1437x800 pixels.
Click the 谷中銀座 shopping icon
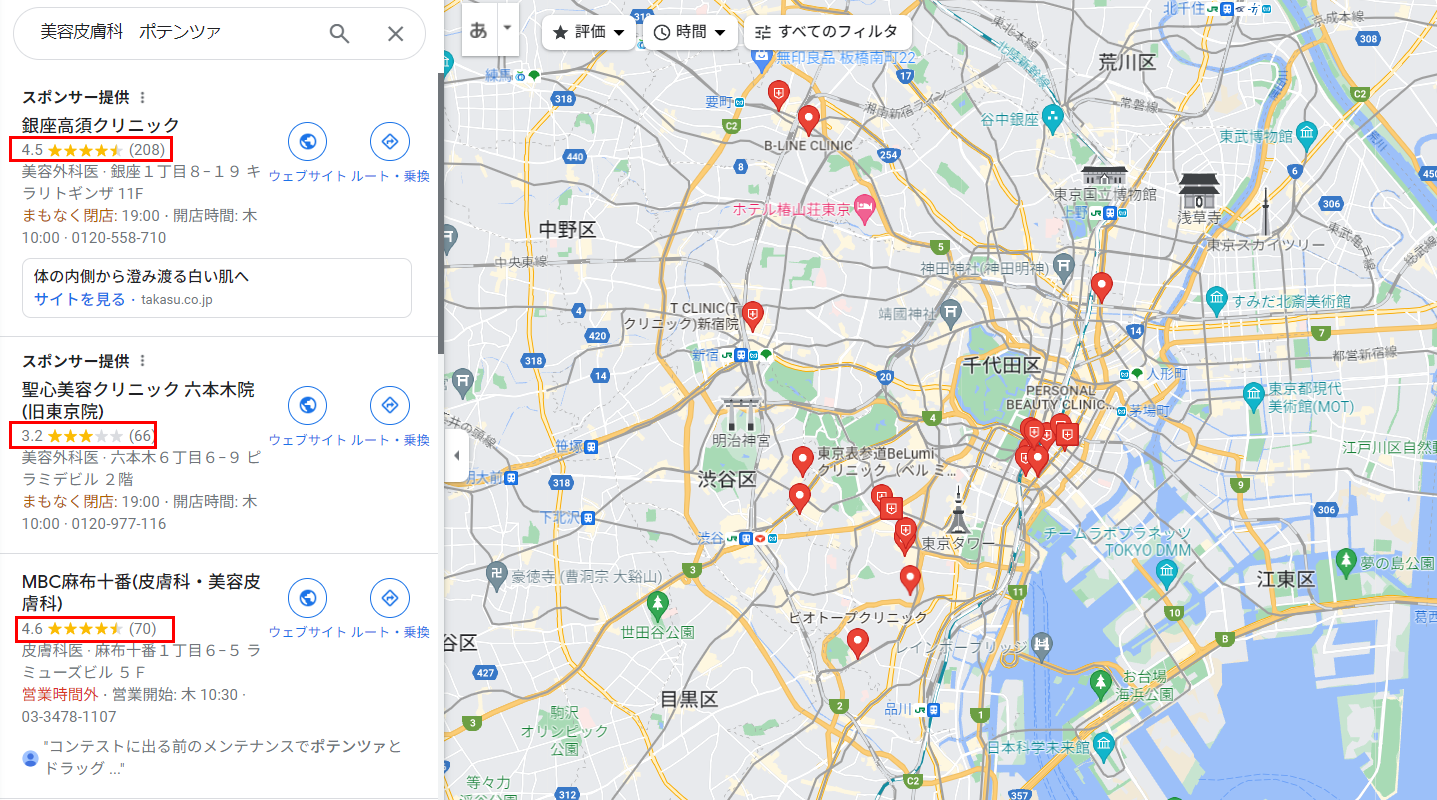point(1052,119)
